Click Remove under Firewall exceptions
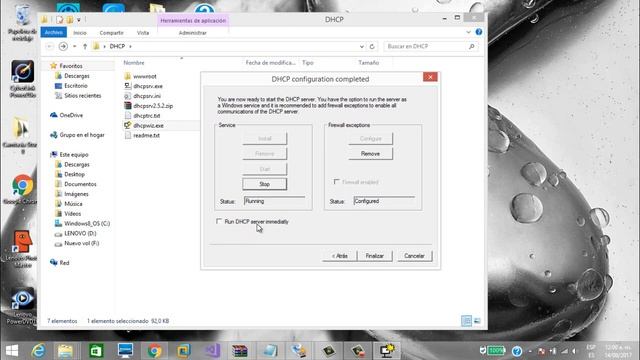The image size is (640, 360). [370, 154]
